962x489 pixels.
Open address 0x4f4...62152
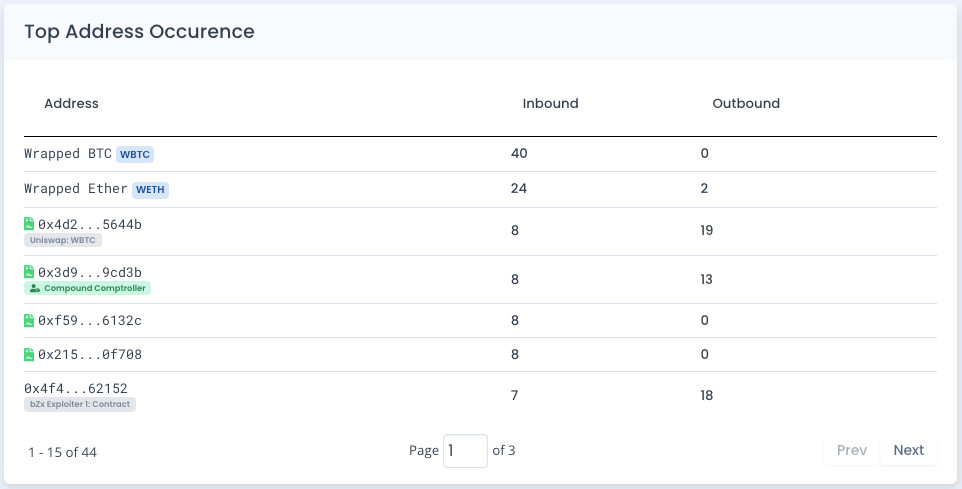(76, 388)
